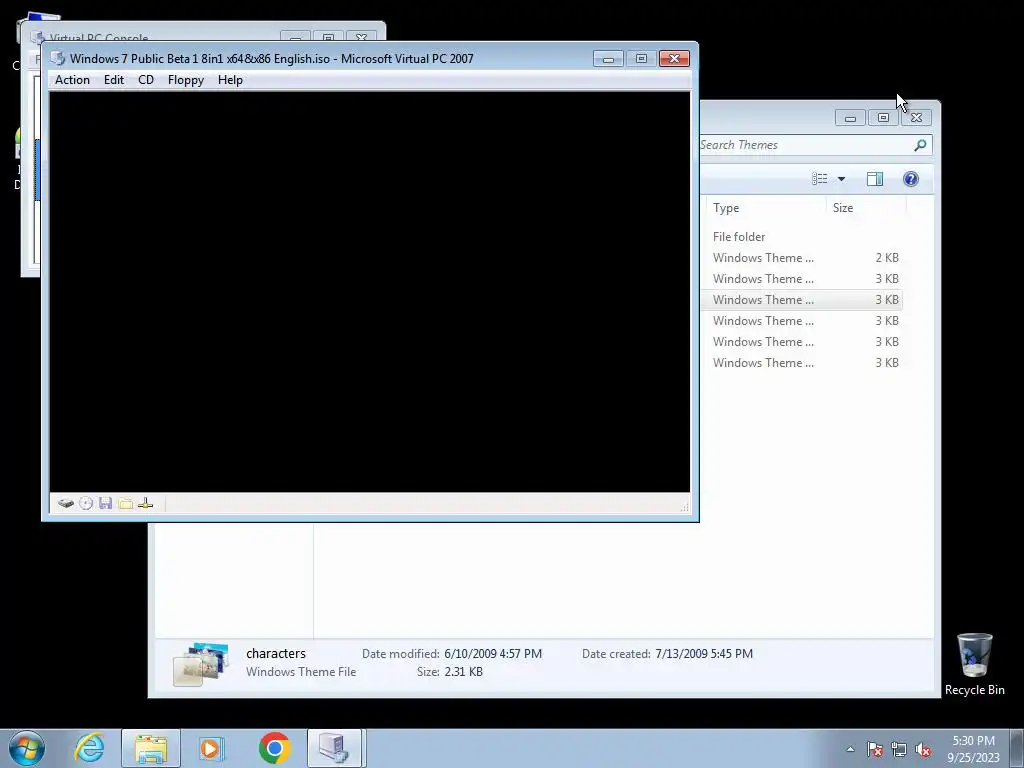Switch to Virtual PC taskbar button
Screen dimensions: 1024x768
[334, 748]
